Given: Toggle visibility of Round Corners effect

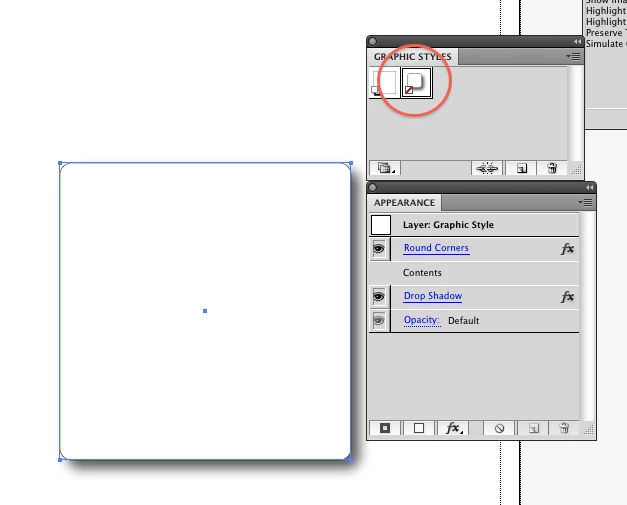Looking at the screenshot, I should pyautogui.click(x=379, y=249).
